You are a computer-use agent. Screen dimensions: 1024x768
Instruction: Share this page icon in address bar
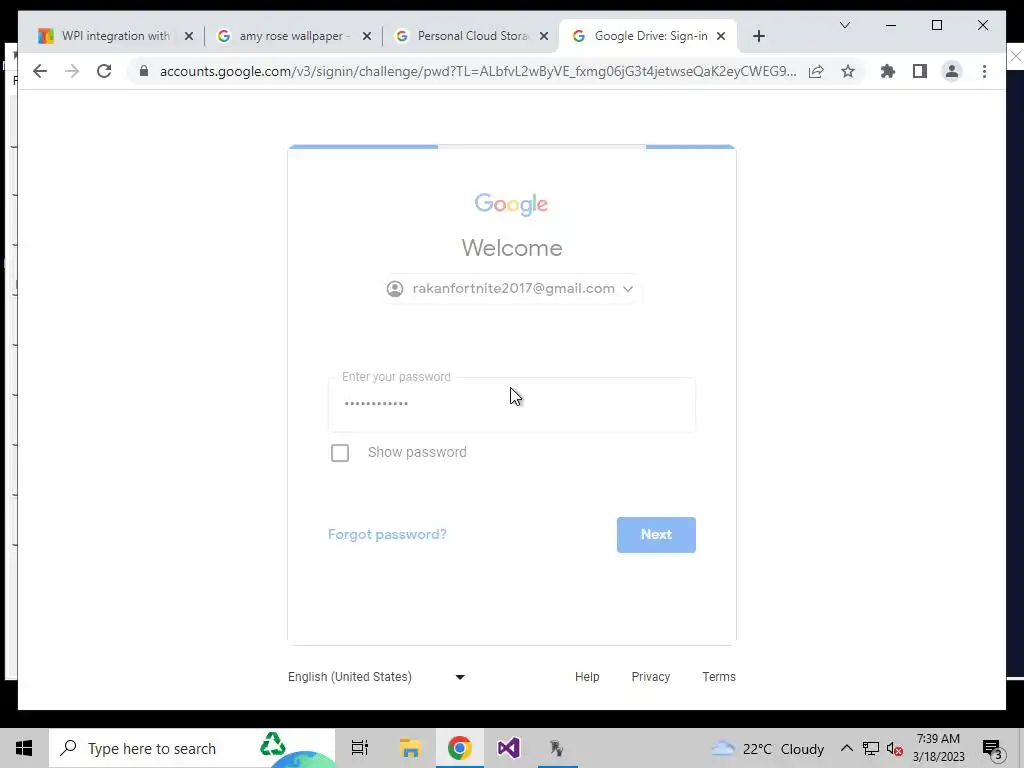click(816, 71)
